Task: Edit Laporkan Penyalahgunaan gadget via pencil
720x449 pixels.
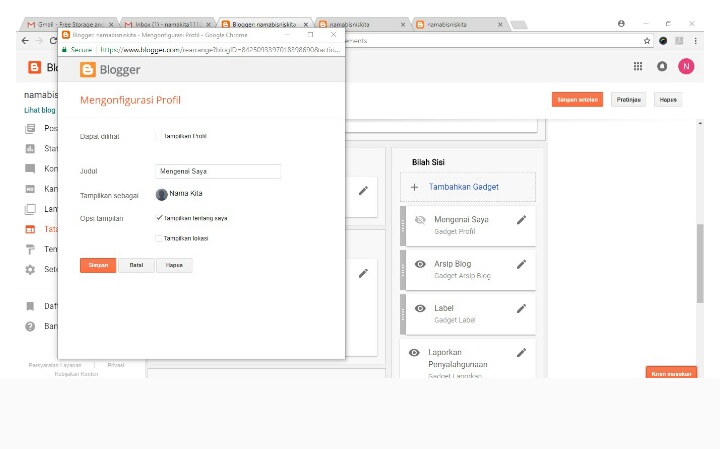Action: [521, 353]
